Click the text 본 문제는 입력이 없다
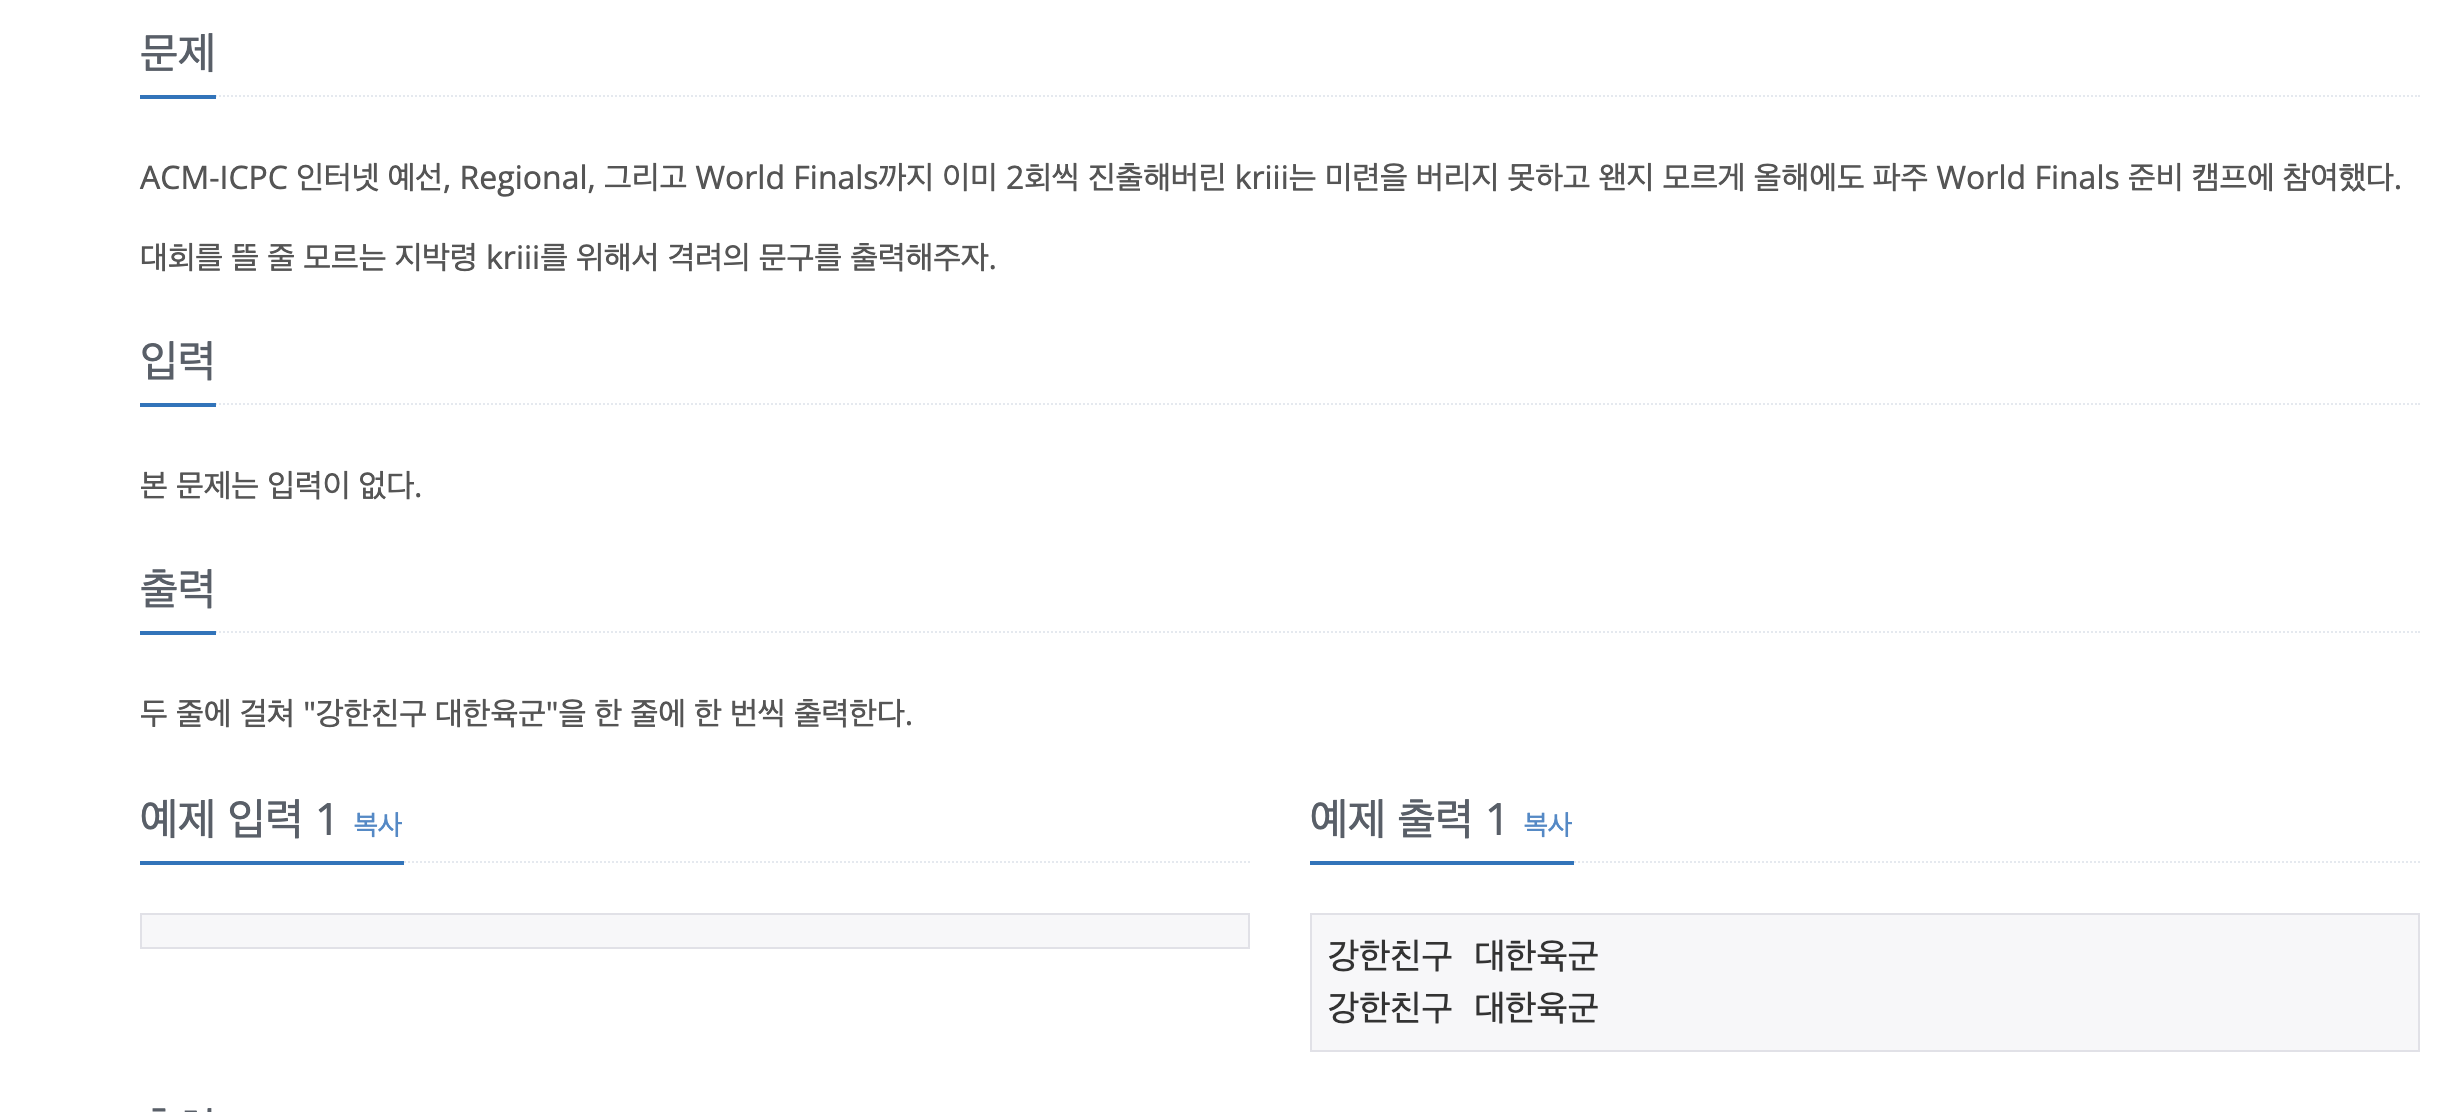This screenshot has height=1112, width=2446. (281, 486)
